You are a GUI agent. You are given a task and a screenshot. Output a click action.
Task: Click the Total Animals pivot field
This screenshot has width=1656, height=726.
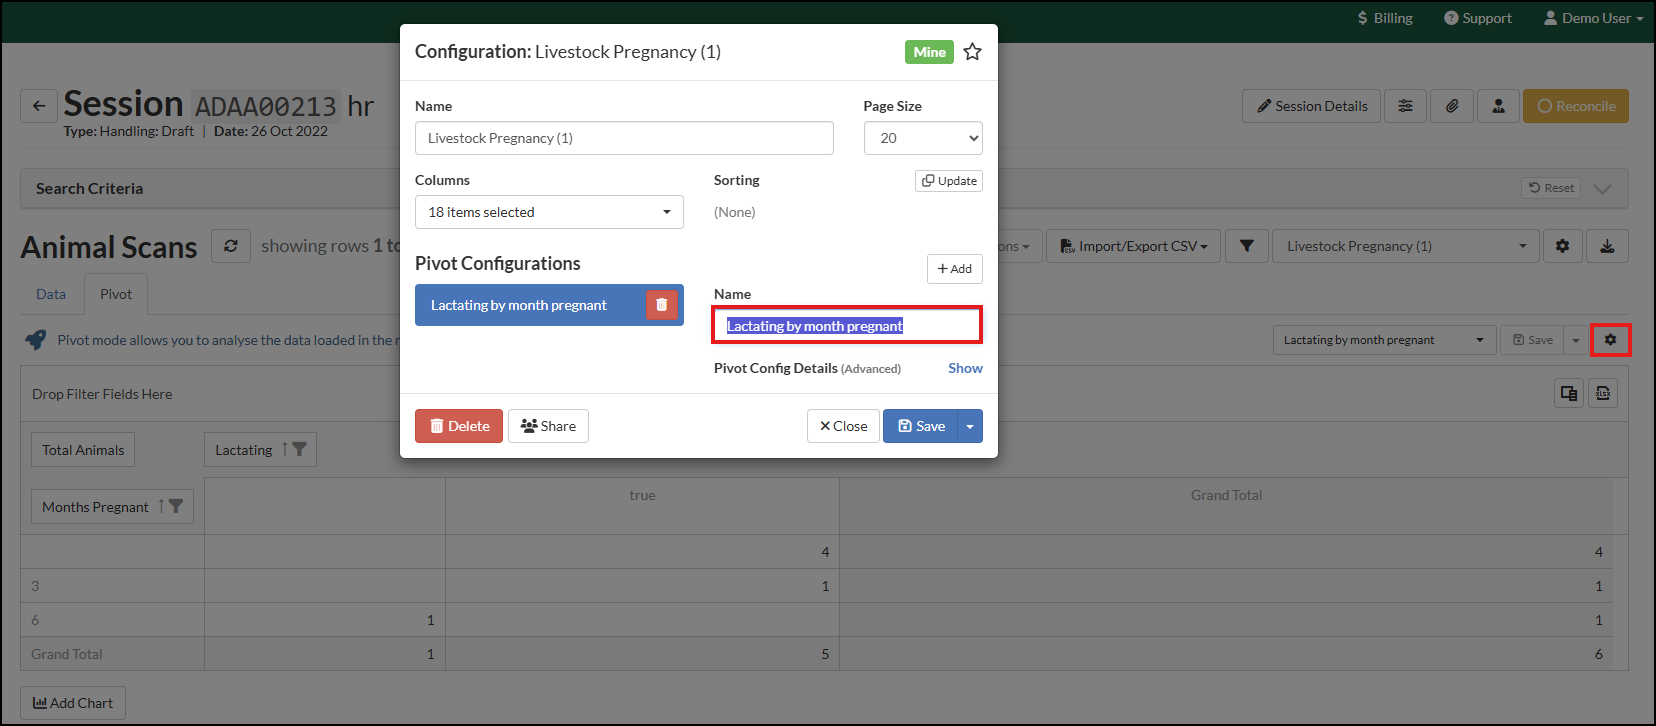83,450
